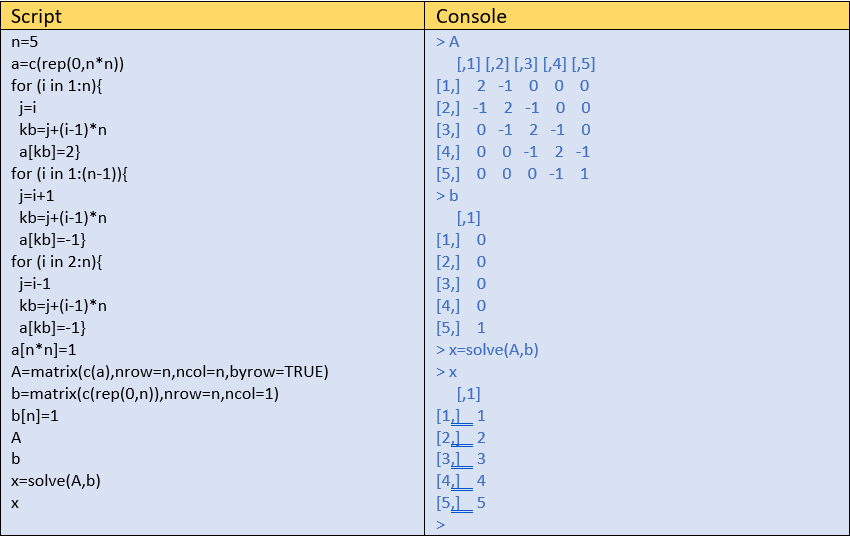Select the a[n*n]=1 script line
Image resolution: width=850 pixels, height=537 pixels.
[44, 349]
